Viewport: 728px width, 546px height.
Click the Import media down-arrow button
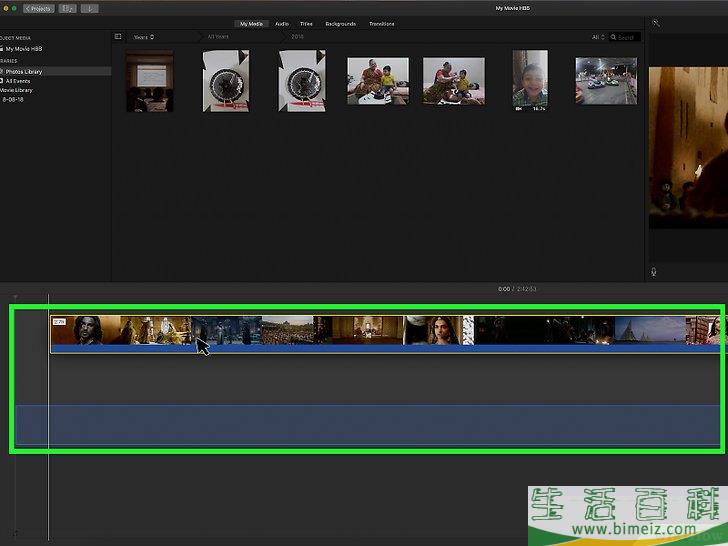(x=90, y=8)
